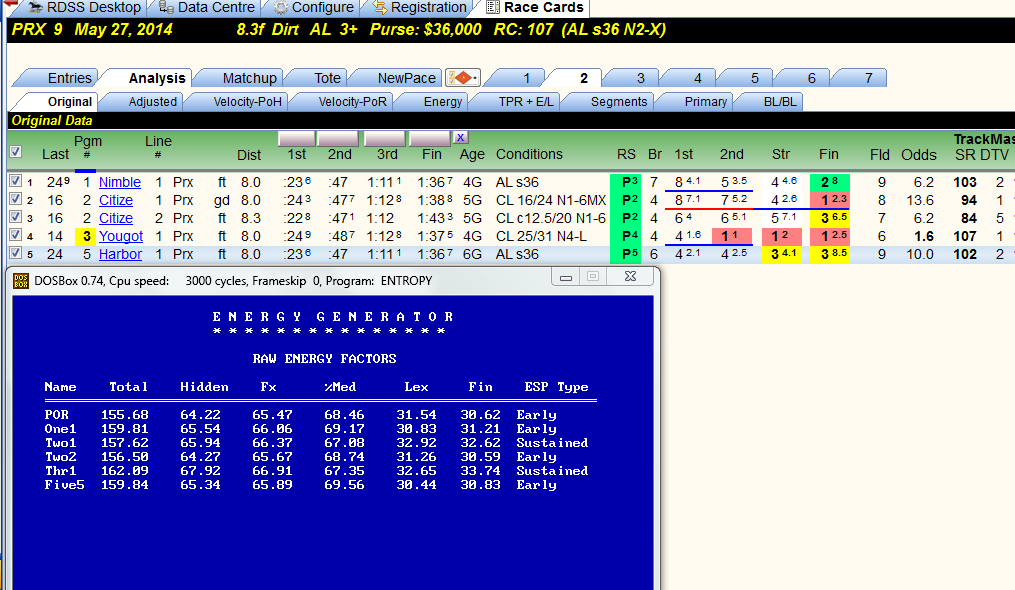Open the Yougot horse link
Viewport: 1015px width, 590px height.
tap(121, 236)
